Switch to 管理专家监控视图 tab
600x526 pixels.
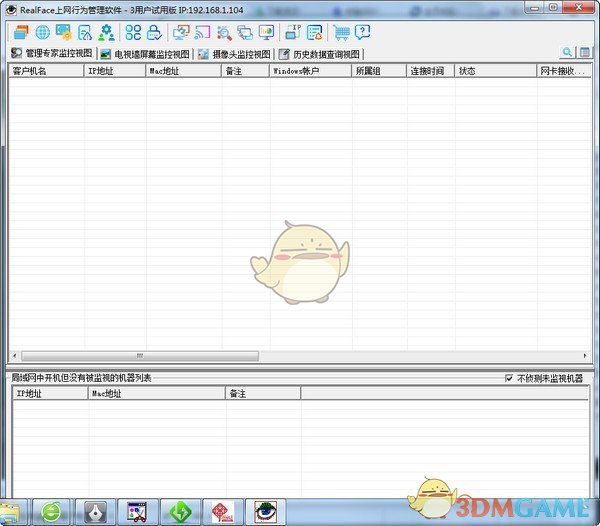(x=52, y=54)
